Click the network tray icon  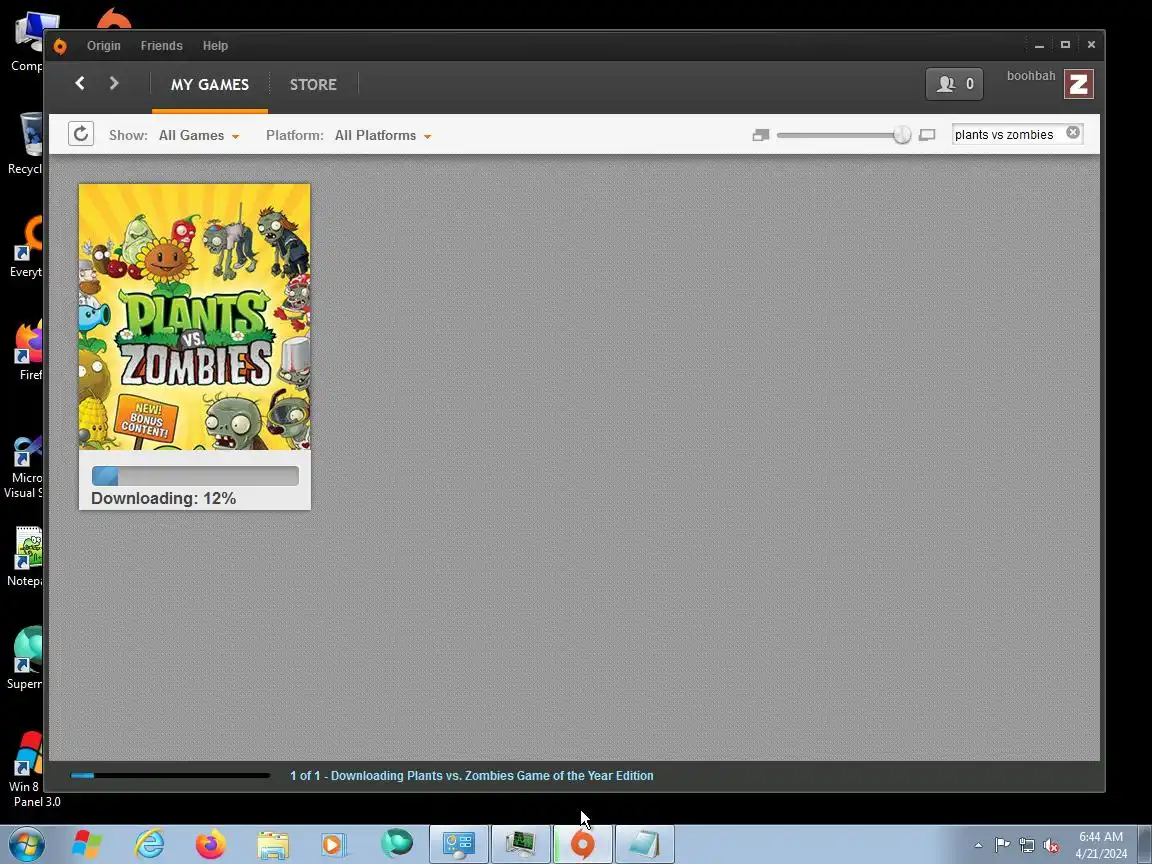[1026, 845]
